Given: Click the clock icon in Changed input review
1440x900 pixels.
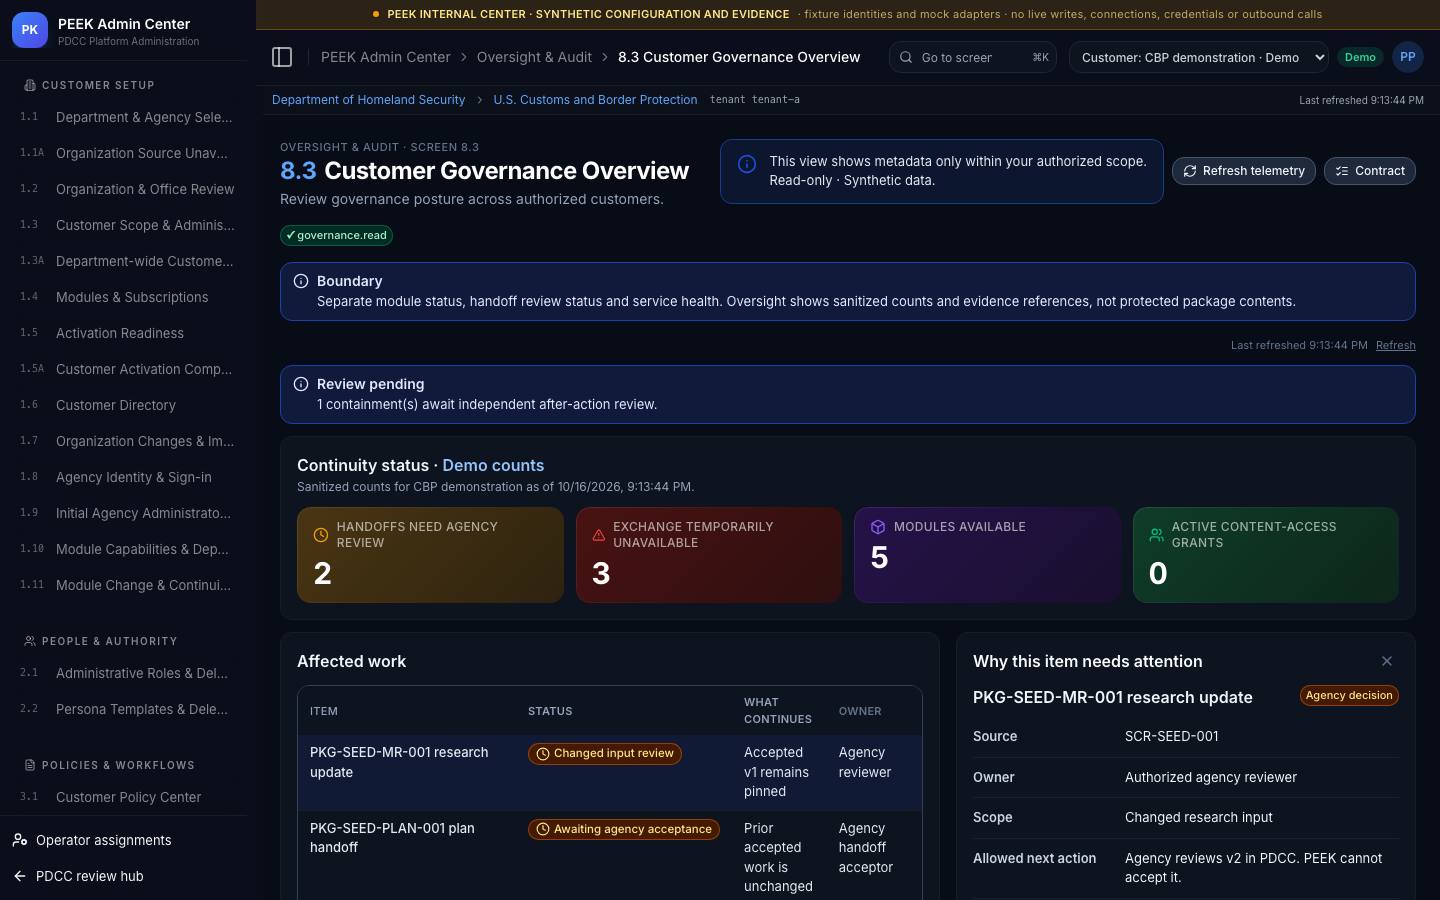Looking at the screenshot, I should 543,754.
